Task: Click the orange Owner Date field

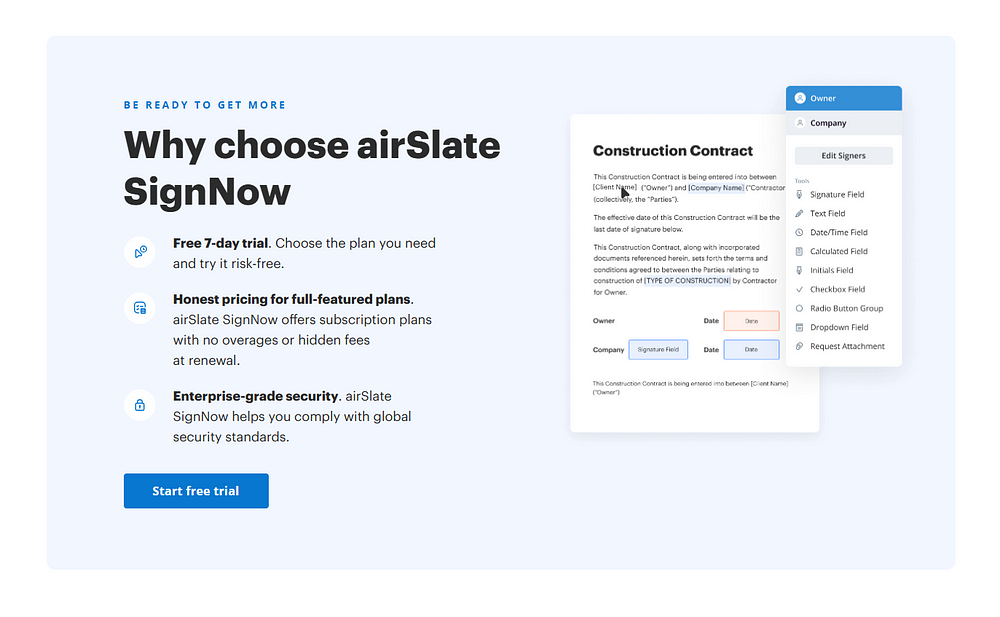Action: click(x=751, y=321)
